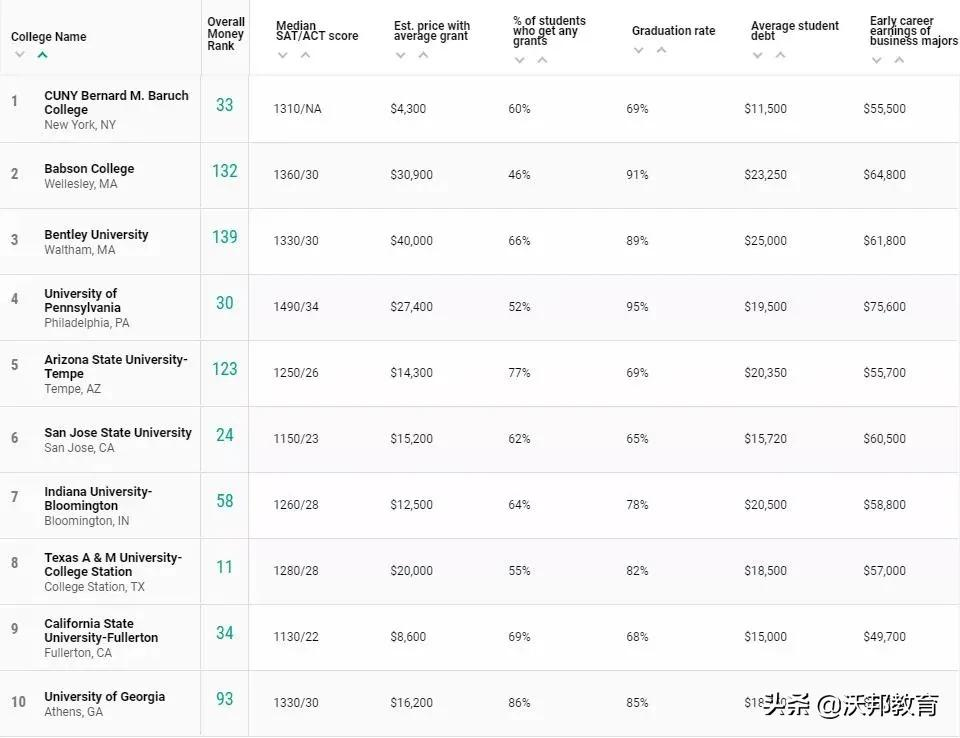Click the descending sort arrow under Est. price with average grant
This screenshot has height=738, width=960.
click(x=401, y=57)
